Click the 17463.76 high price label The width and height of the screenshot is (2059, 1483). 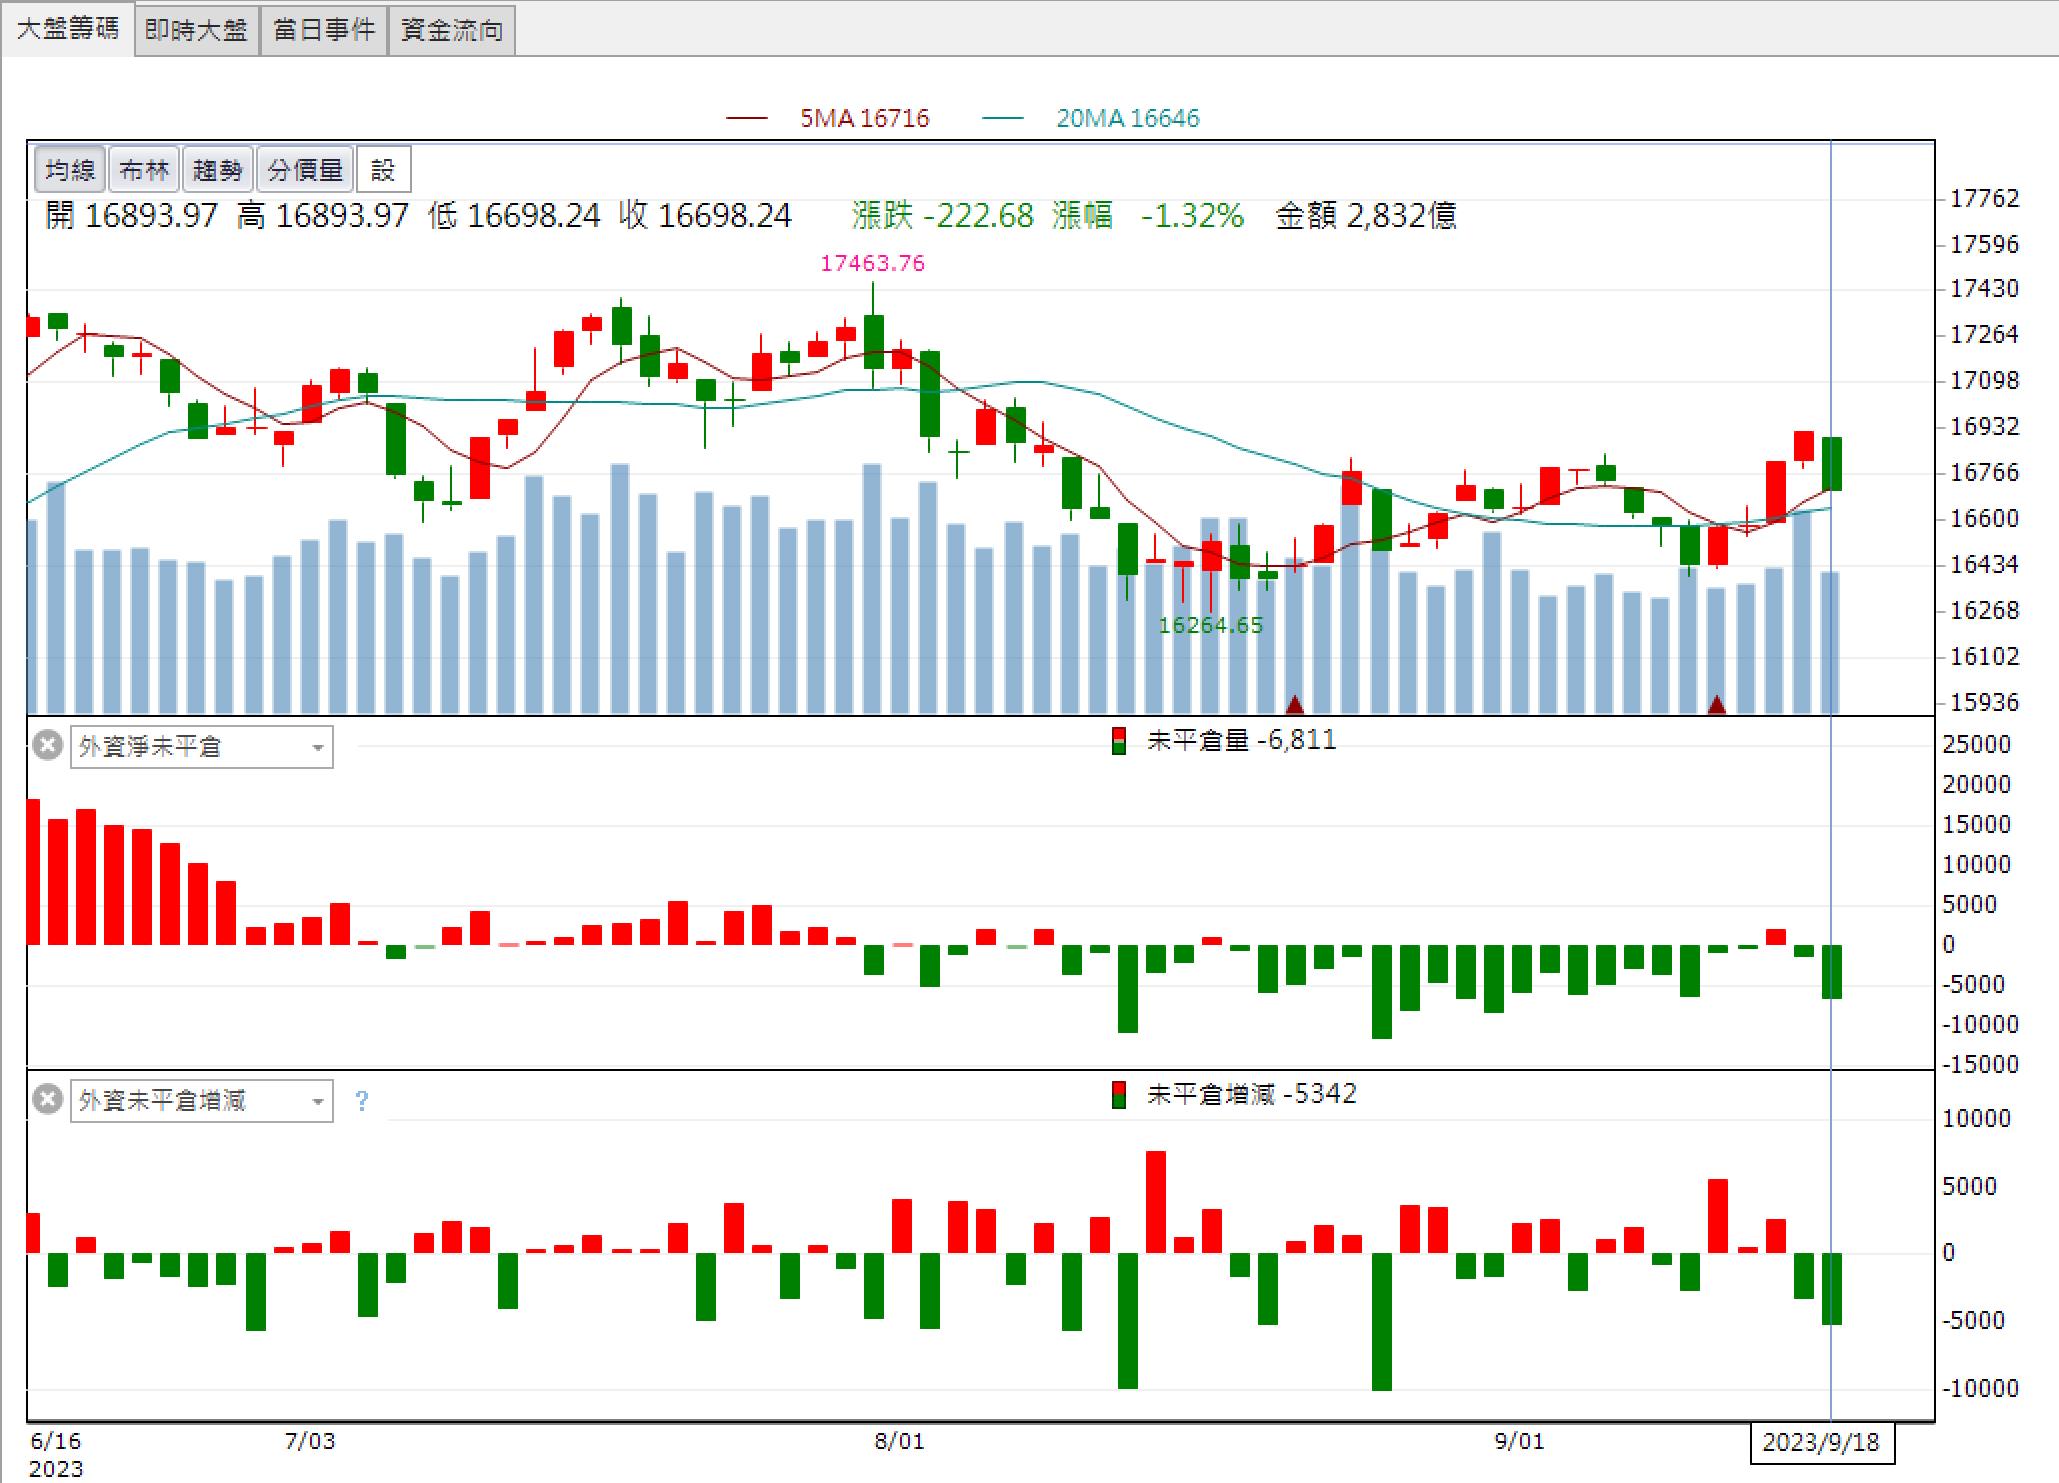click(x=873, y=263)
